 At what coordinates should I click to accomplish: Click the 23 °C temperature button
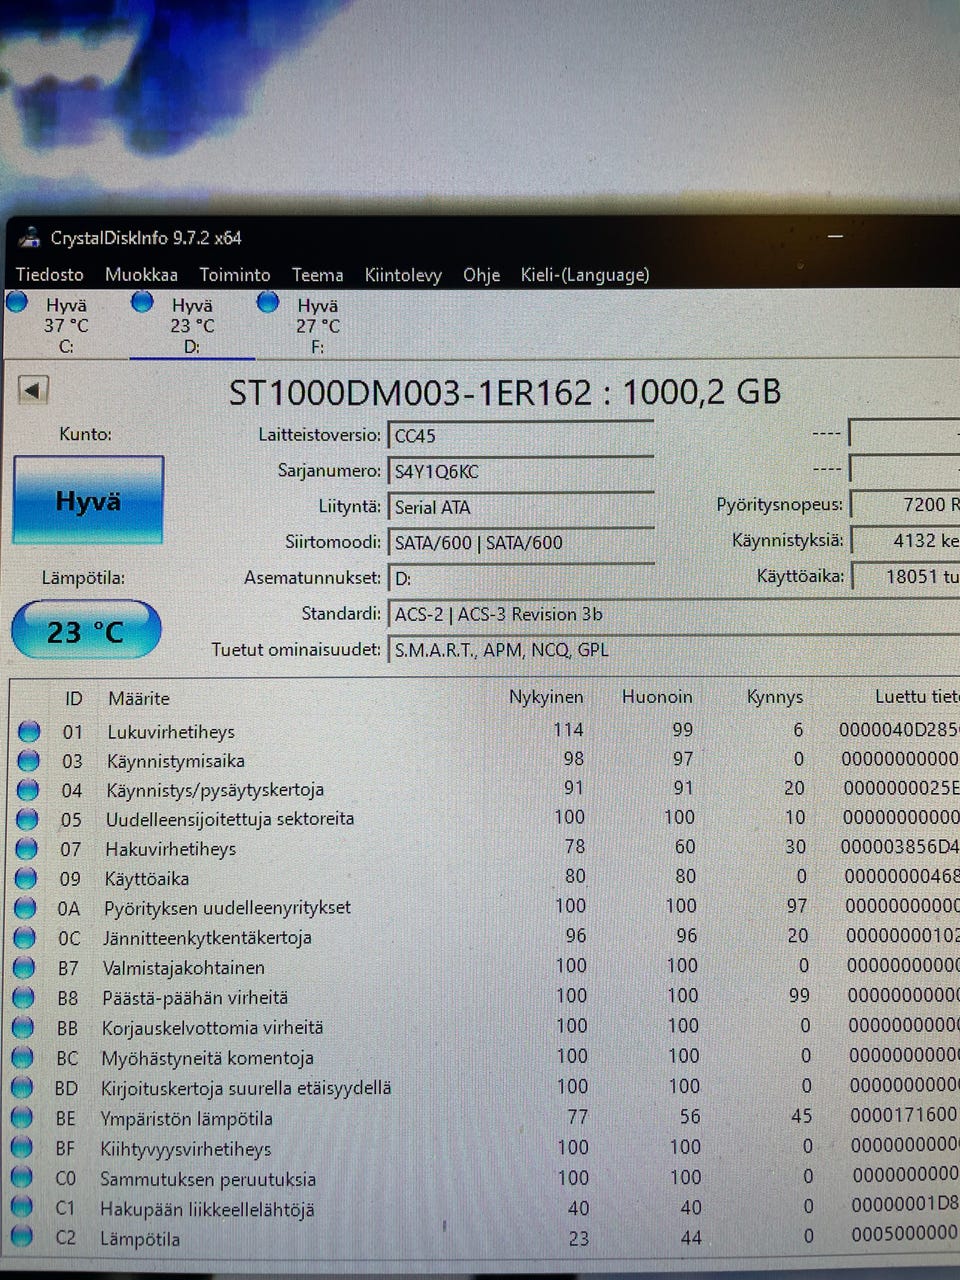86,631
